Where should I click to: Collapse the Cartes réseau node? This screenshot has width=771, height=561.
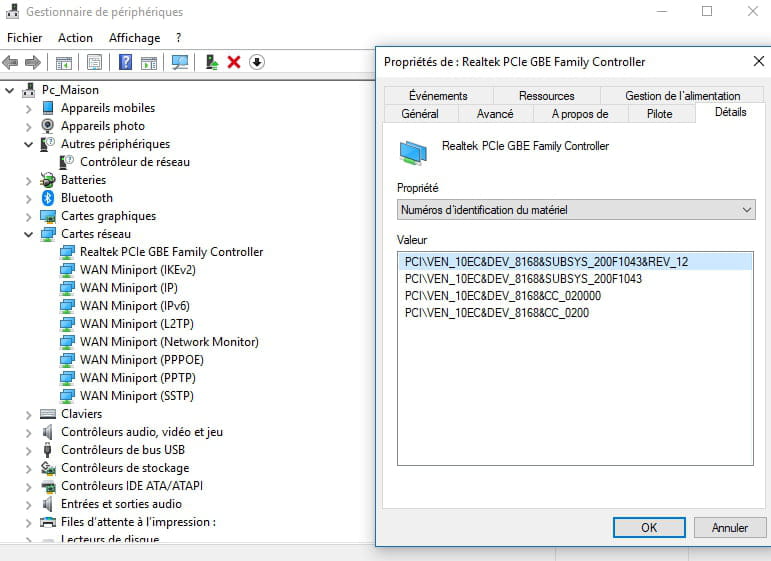click(x=29, y=235)
